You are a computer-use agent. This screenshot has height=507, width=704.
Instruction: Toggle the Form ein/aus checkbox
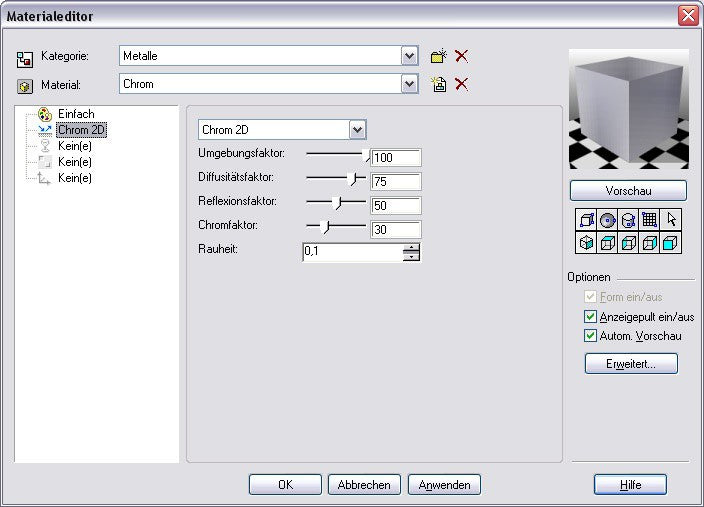pyautogui.click(x=590, y=297)
